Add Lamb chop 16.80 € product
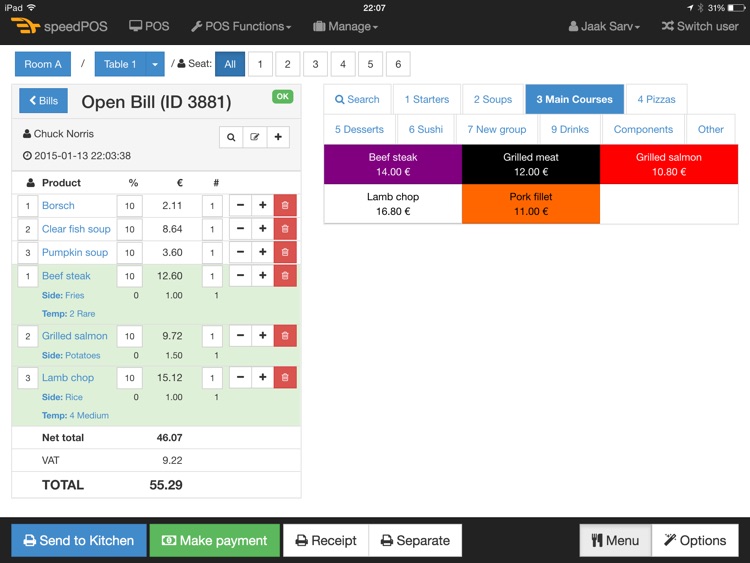The height and width of the screenshot is (563, 750). click(x=393, y=204)
